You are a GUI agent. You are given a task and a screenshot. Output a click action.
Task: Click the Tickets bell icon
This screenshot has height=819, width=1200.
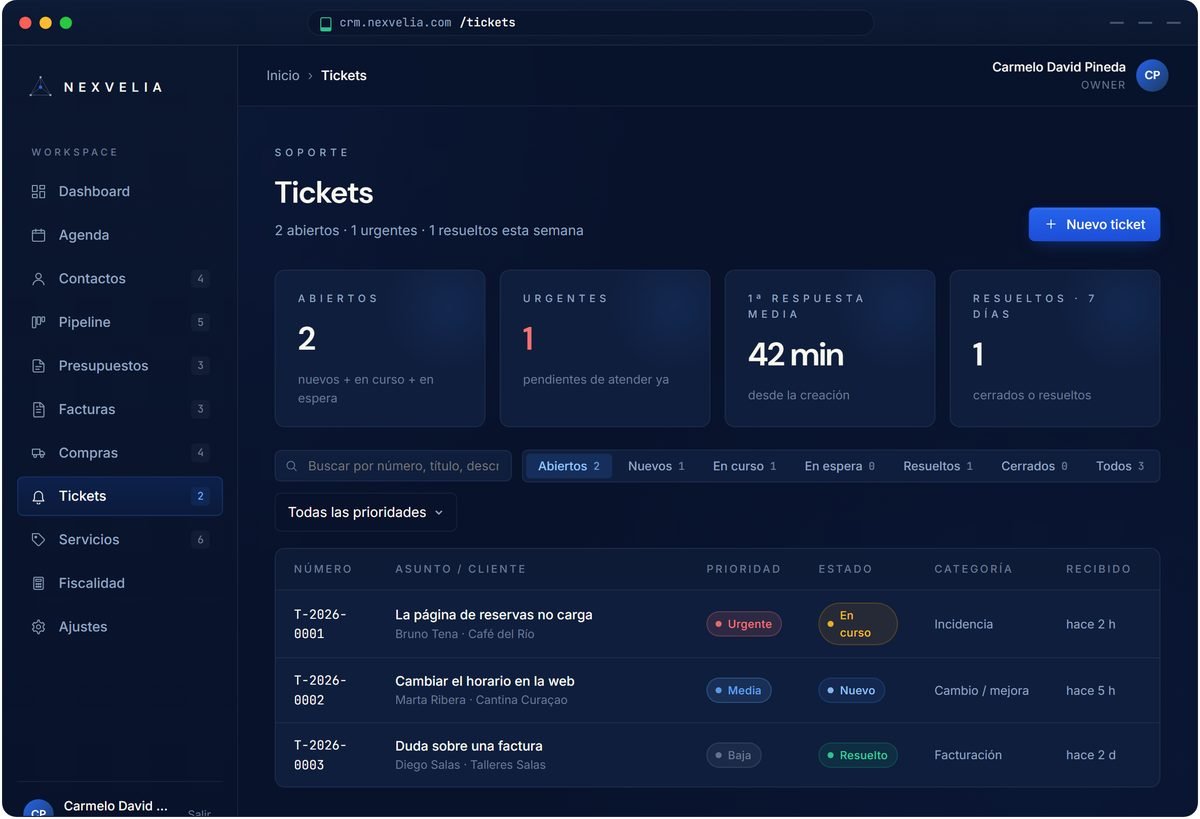(38, 496)
